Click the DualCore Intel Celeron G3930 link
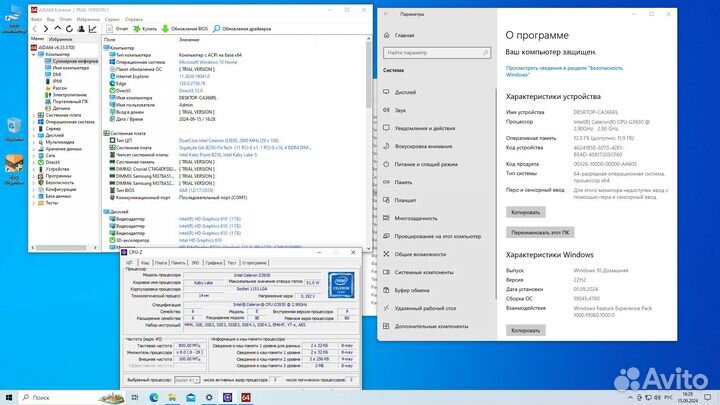This screenshot has width=720, height=405. click(x=229, y=141)
